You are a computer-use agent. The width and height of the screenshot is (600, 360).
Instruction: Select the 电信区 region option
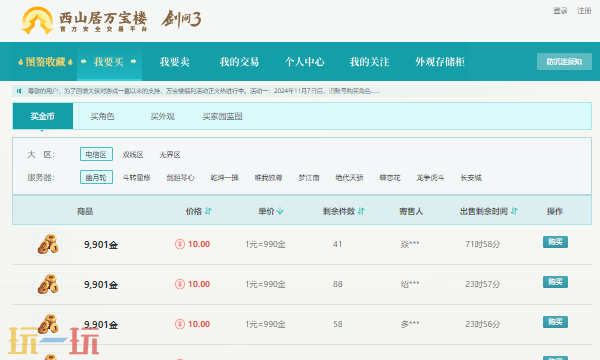coord(96,154)
